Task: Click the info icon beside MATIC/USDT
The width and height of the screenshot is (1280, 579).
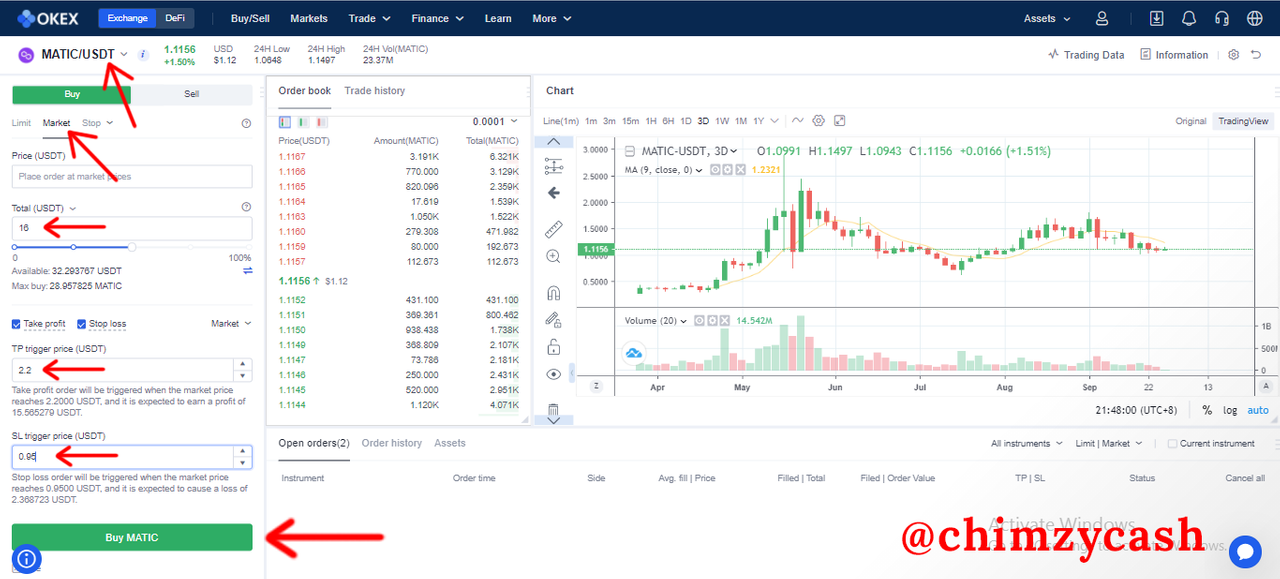Action: pyautogui.click(x=143, y=54)
